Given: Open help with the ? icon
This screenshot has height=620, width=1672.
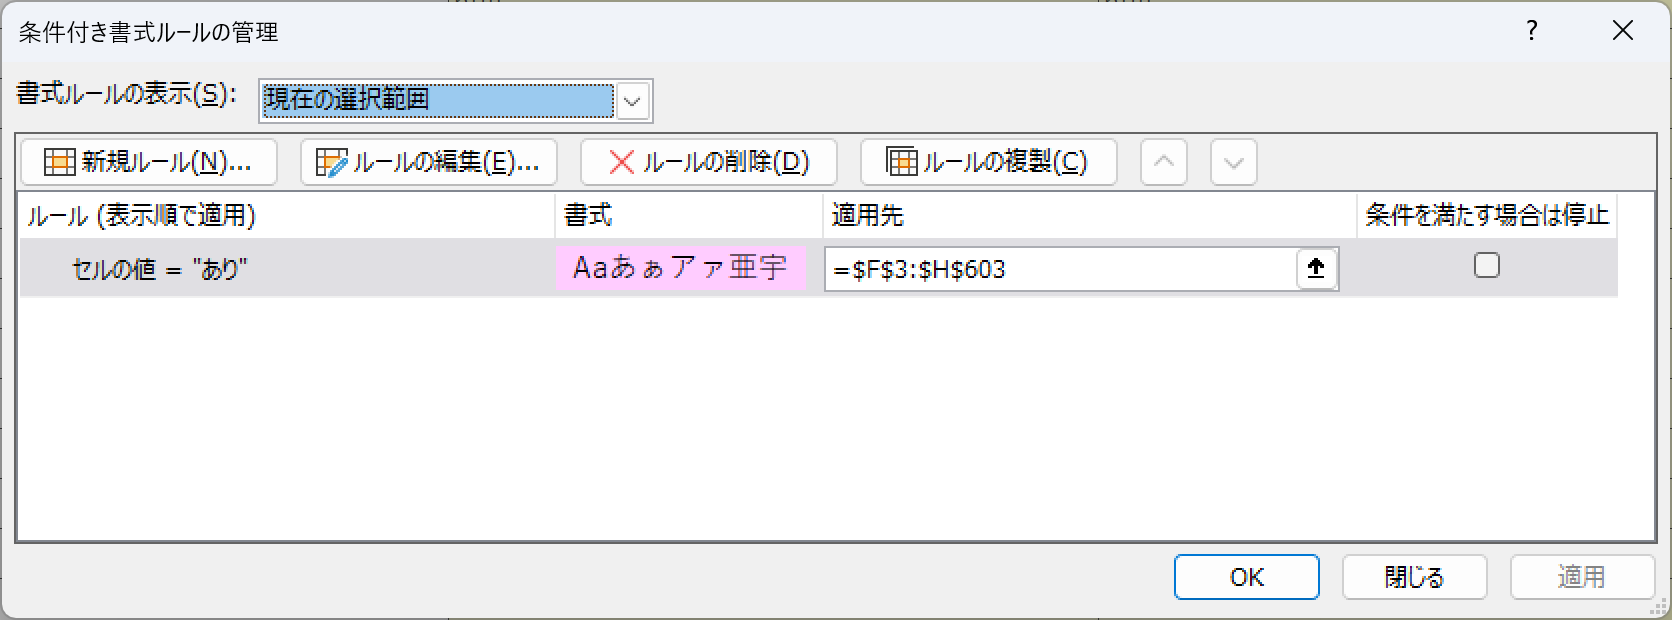Looking at the screenshot, I should [1531, 31].
